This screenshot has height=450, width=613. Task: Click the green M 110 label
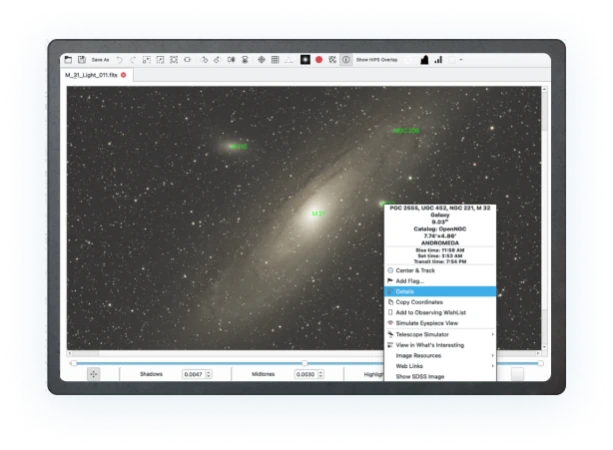pos(239,147)
